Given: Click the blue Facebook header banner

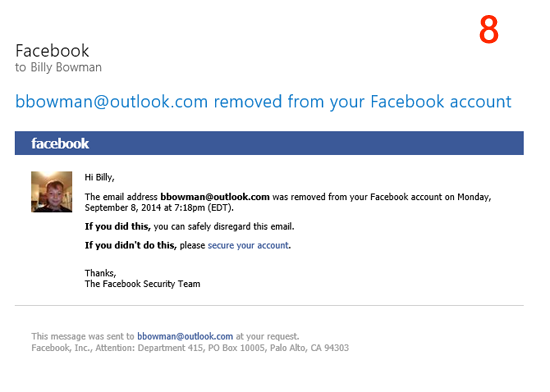Looking at the screenshot, I should click(x=269, y=143).
